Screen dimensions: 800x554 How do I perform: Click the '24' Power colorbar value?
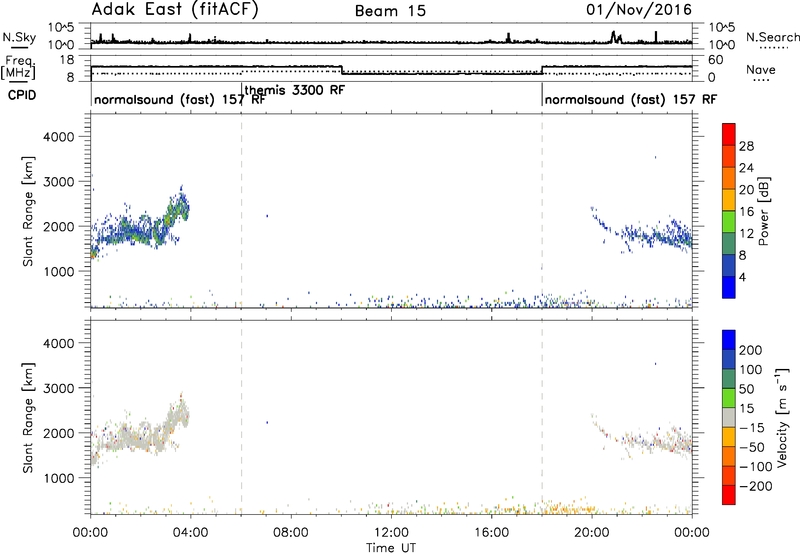tap(746, 168)
